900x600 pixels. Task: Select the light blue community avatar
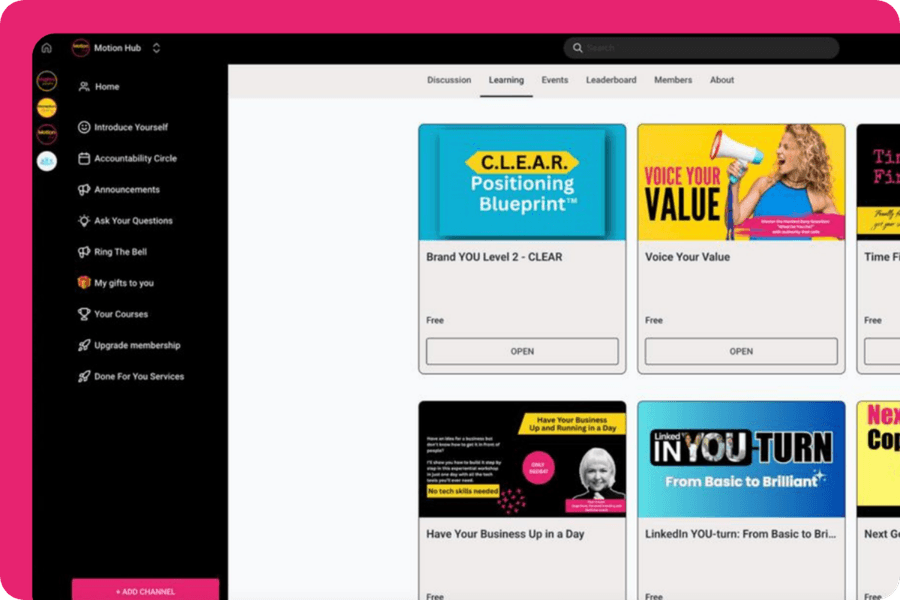[47, 161]
